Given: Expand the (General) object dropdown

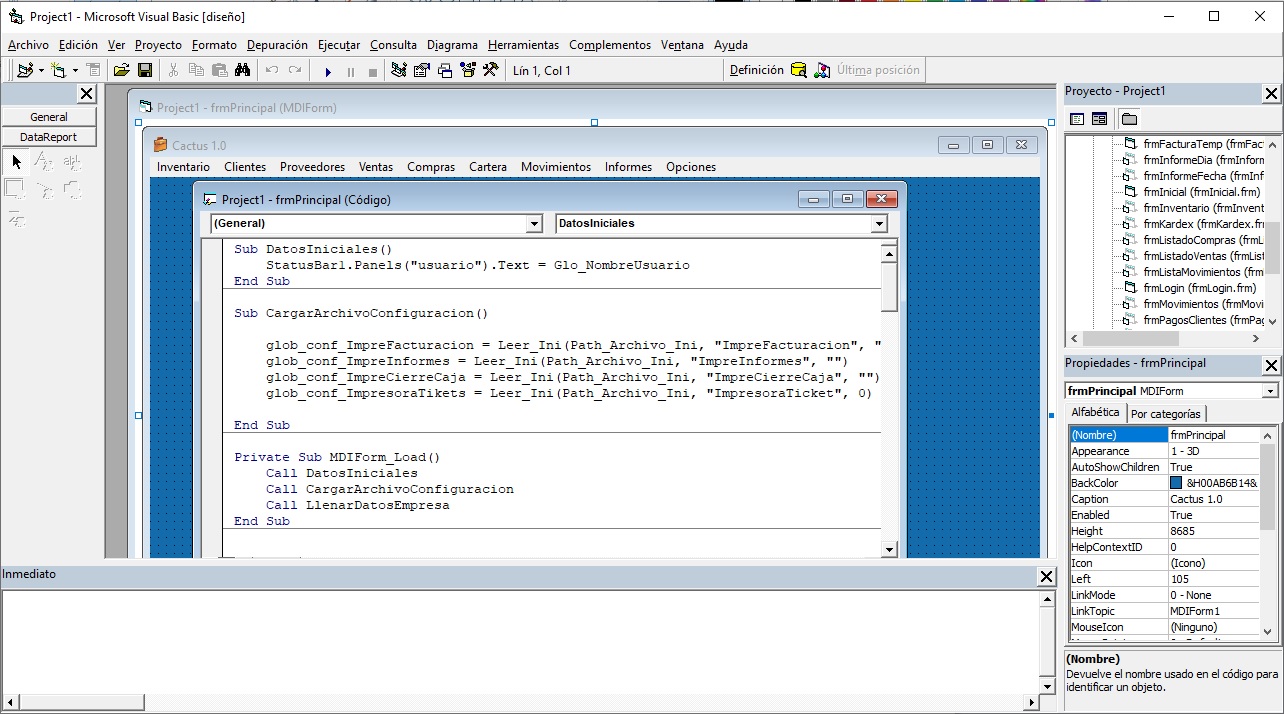Looking at the screenshot, I should point(533,224).
